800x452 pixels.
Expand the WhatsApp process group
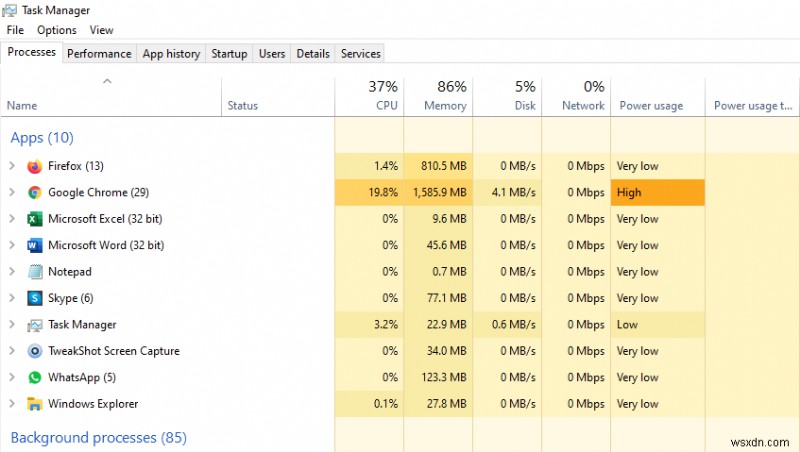tap(12, 378)
